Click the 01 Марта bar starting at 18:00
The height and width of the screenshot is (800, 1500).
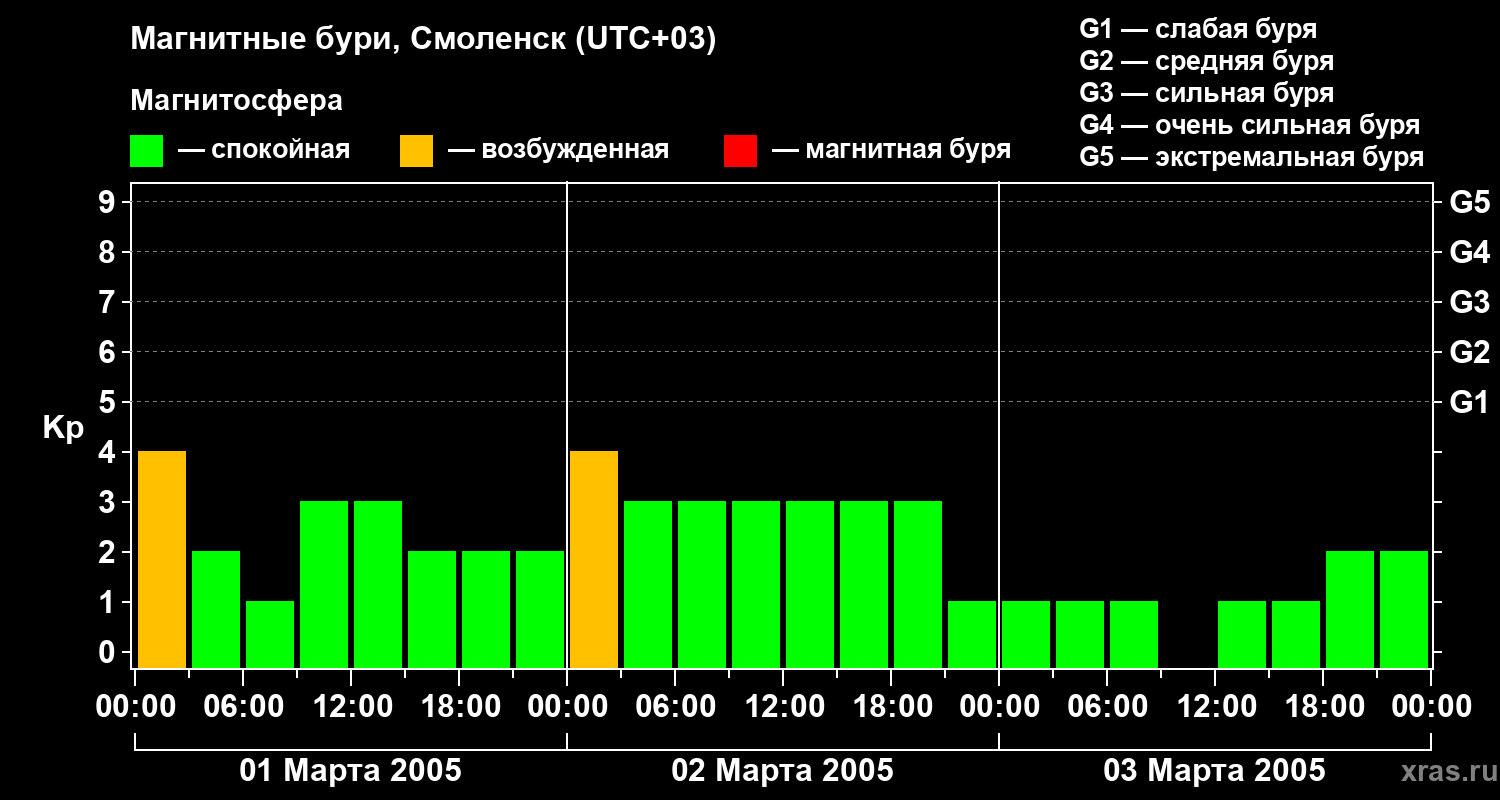pyautogui.click(x=486, y=610)
